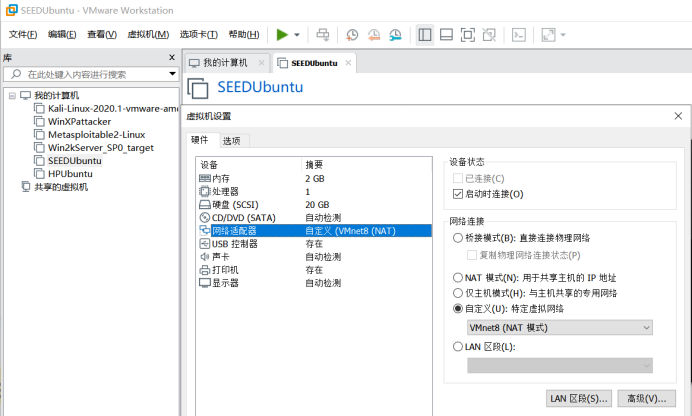Select NAT 模式(N) radio button
Screen dimensions: 692x416
pyautogui.click(x=458, y=277)
